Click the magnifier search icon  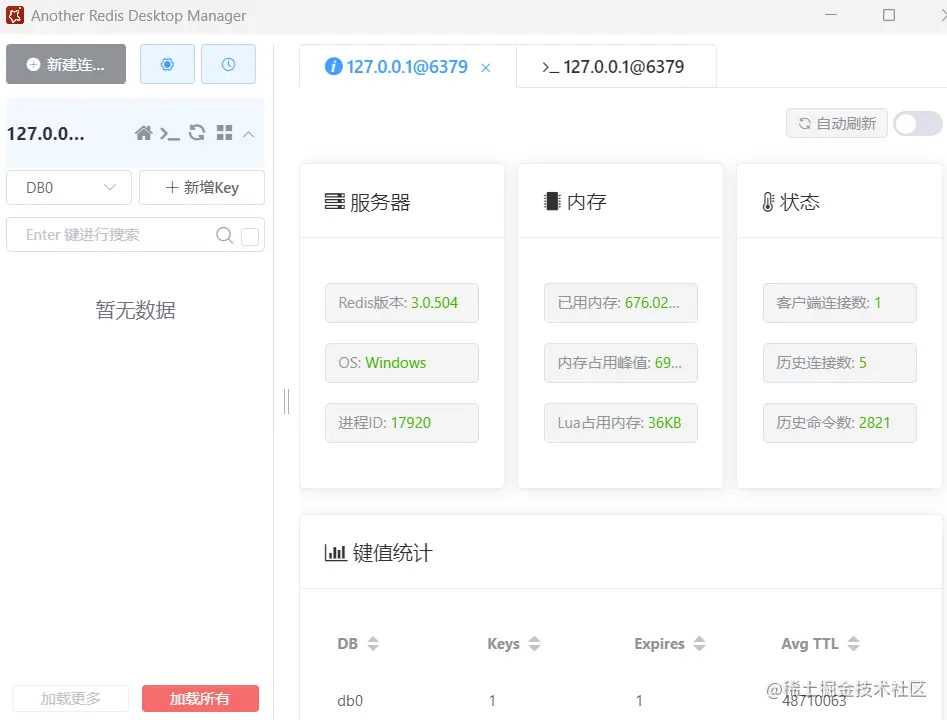click(224, 235)
